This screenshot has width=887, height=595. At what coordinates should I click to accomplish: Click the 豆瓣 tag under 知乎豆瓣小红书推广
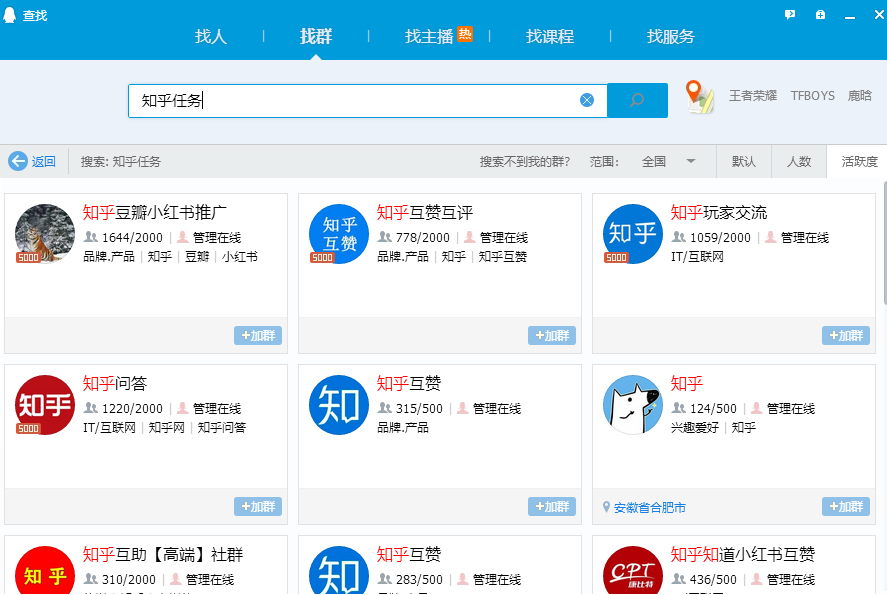(x=197, y=257)
